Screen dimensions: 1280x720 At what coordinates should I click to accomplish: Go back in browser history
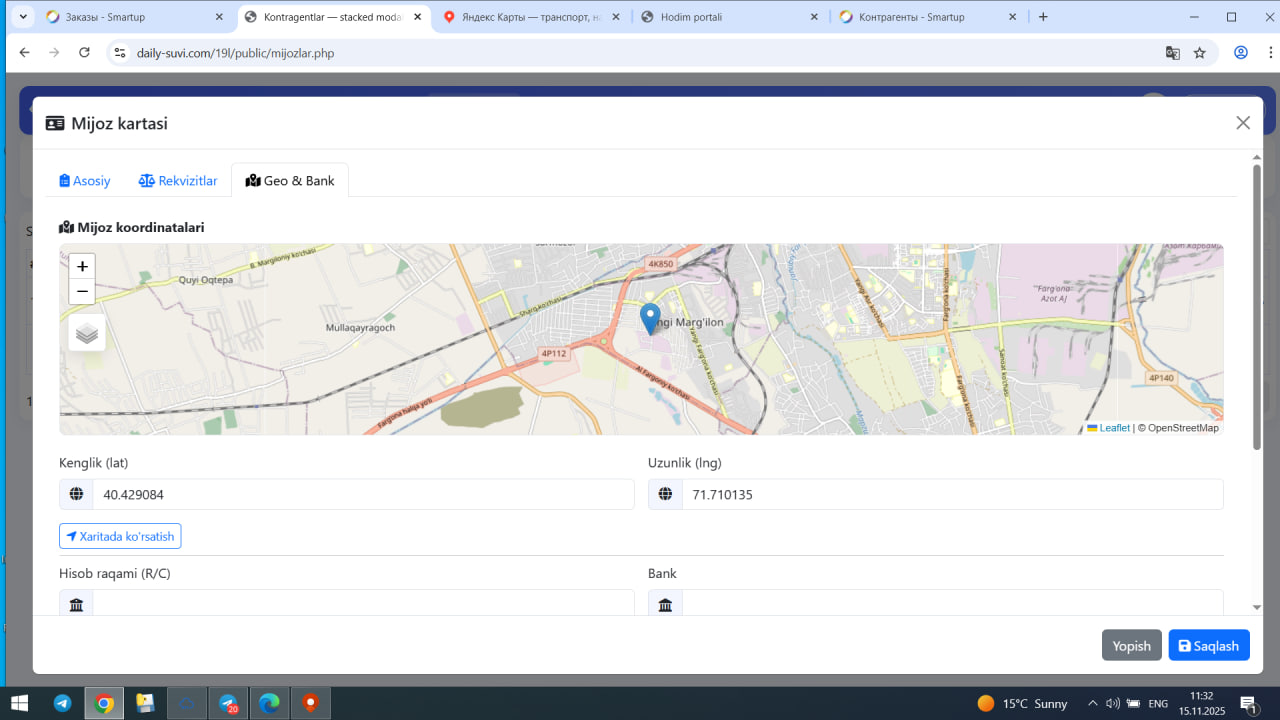pos(24,53)
